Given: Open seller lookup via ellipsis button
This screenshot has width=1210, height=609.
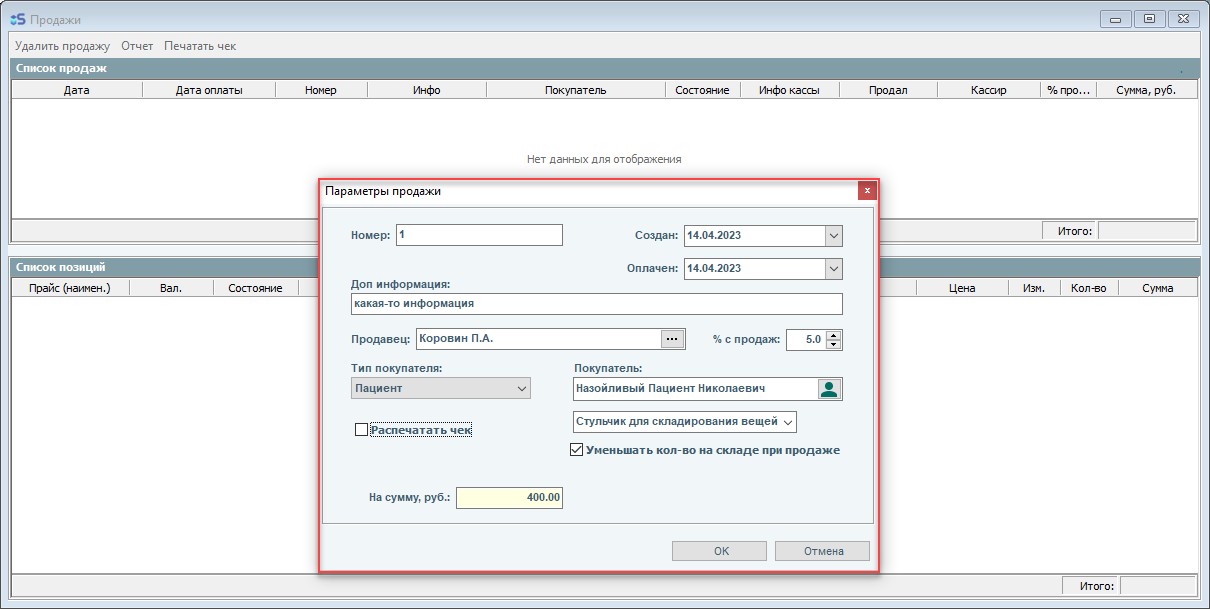Looking at the screenshot, I should click(672, 339).
